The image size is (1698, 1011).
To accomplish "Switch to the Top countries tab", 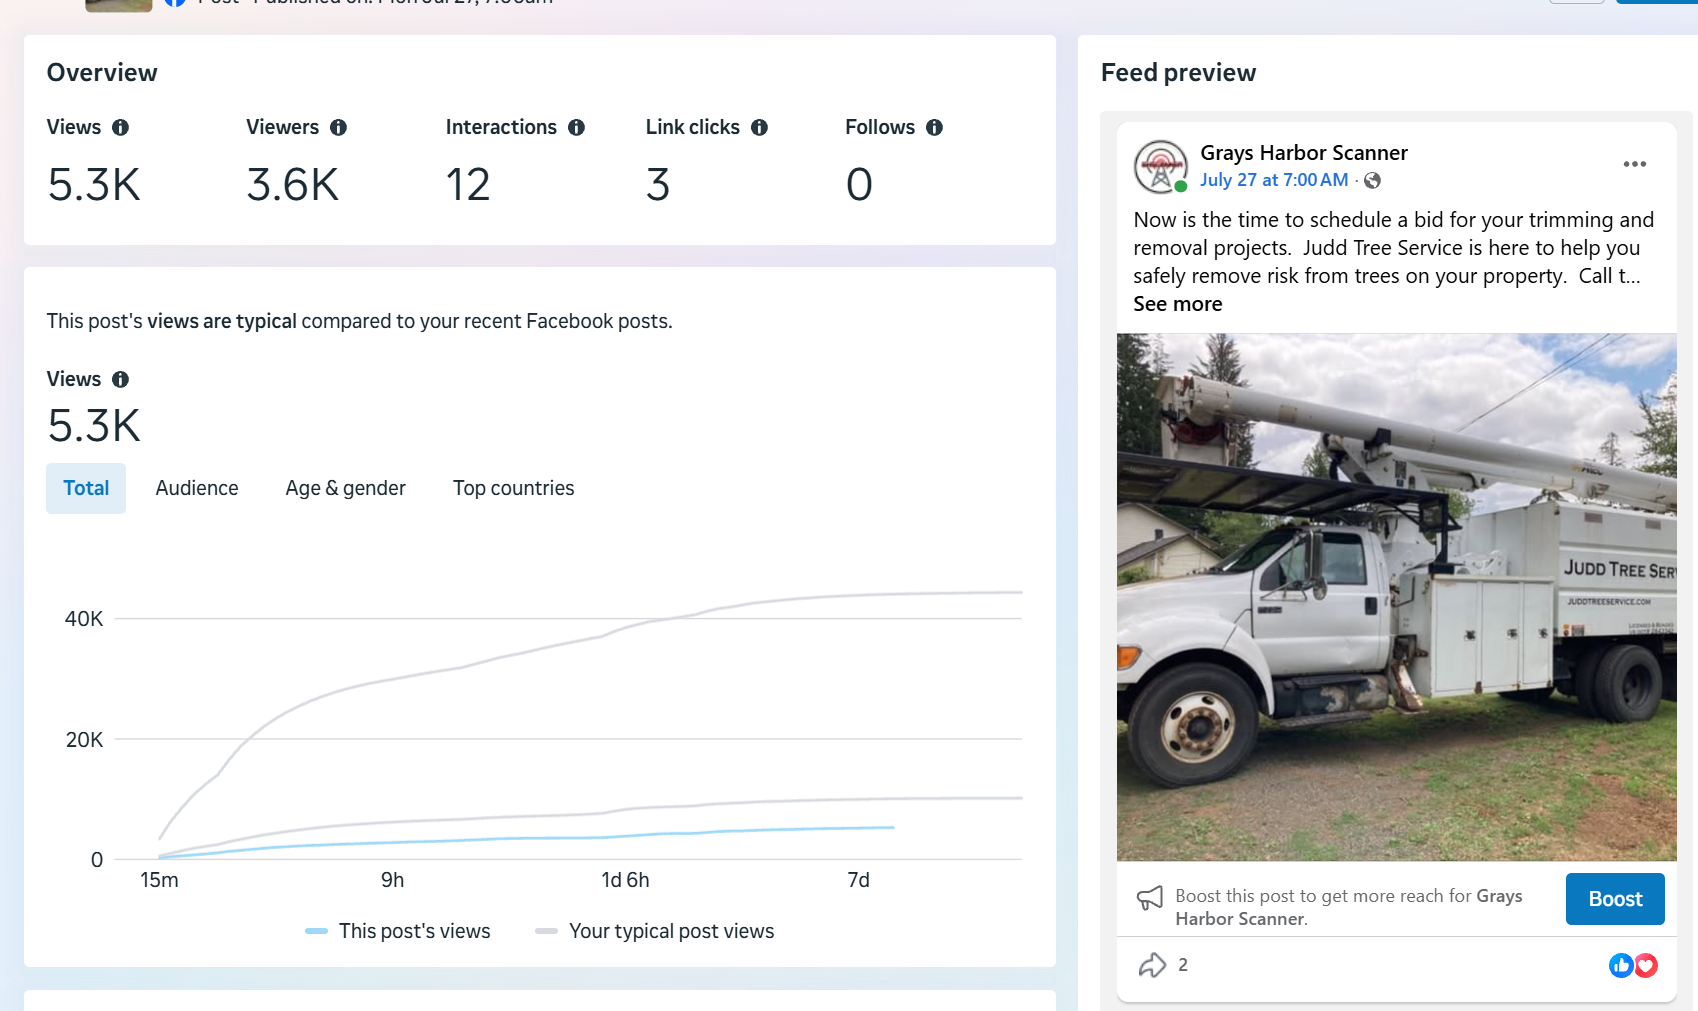I will coord(513,488).
